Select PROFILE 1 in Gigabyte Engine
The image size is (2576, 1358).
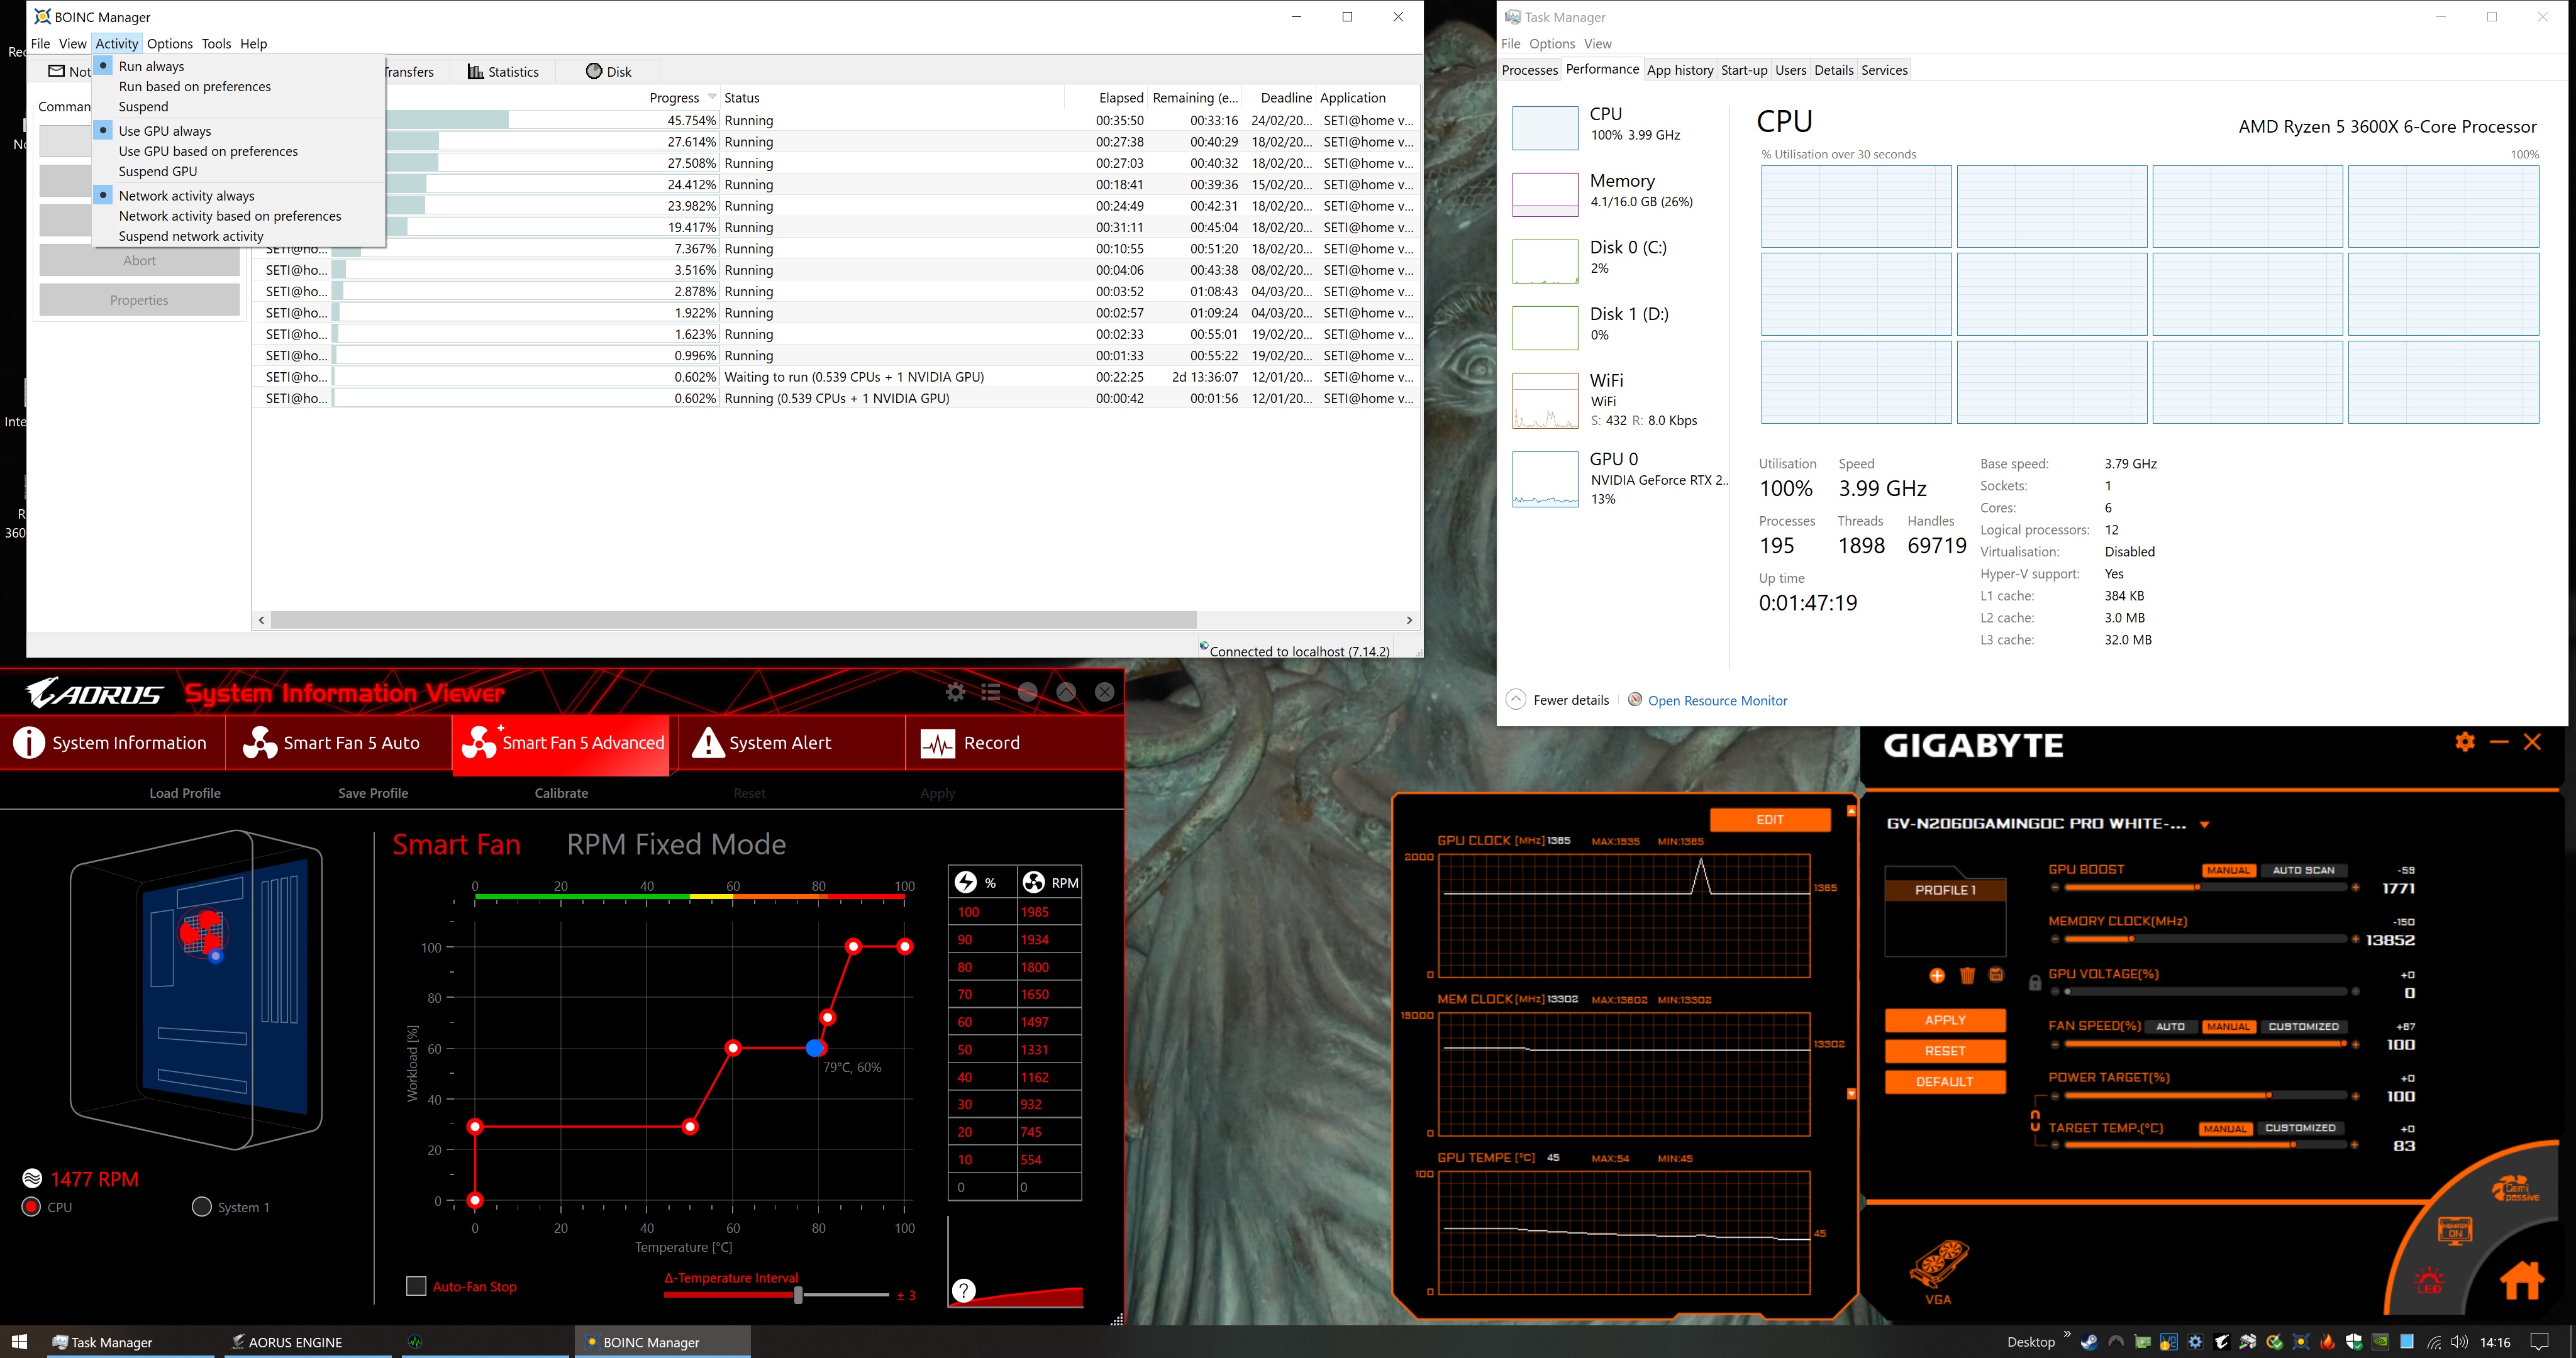(1945, 890)
